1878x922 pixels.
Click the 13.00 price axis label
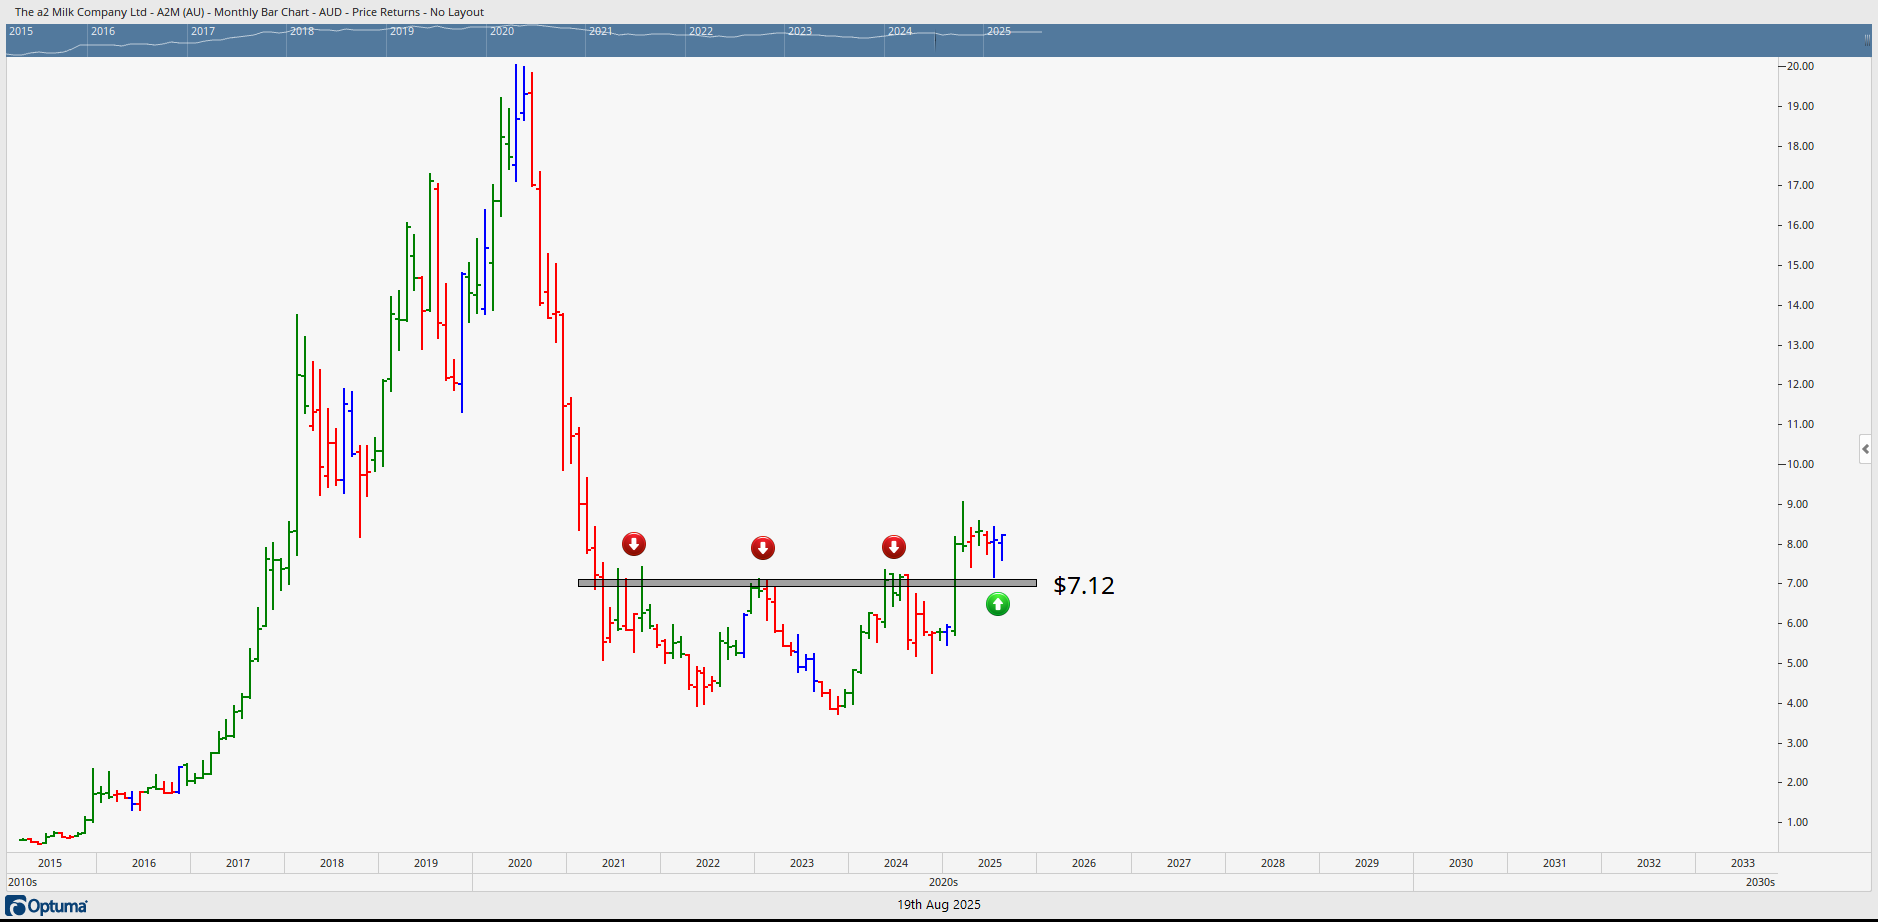click(x=1801, y=345)
